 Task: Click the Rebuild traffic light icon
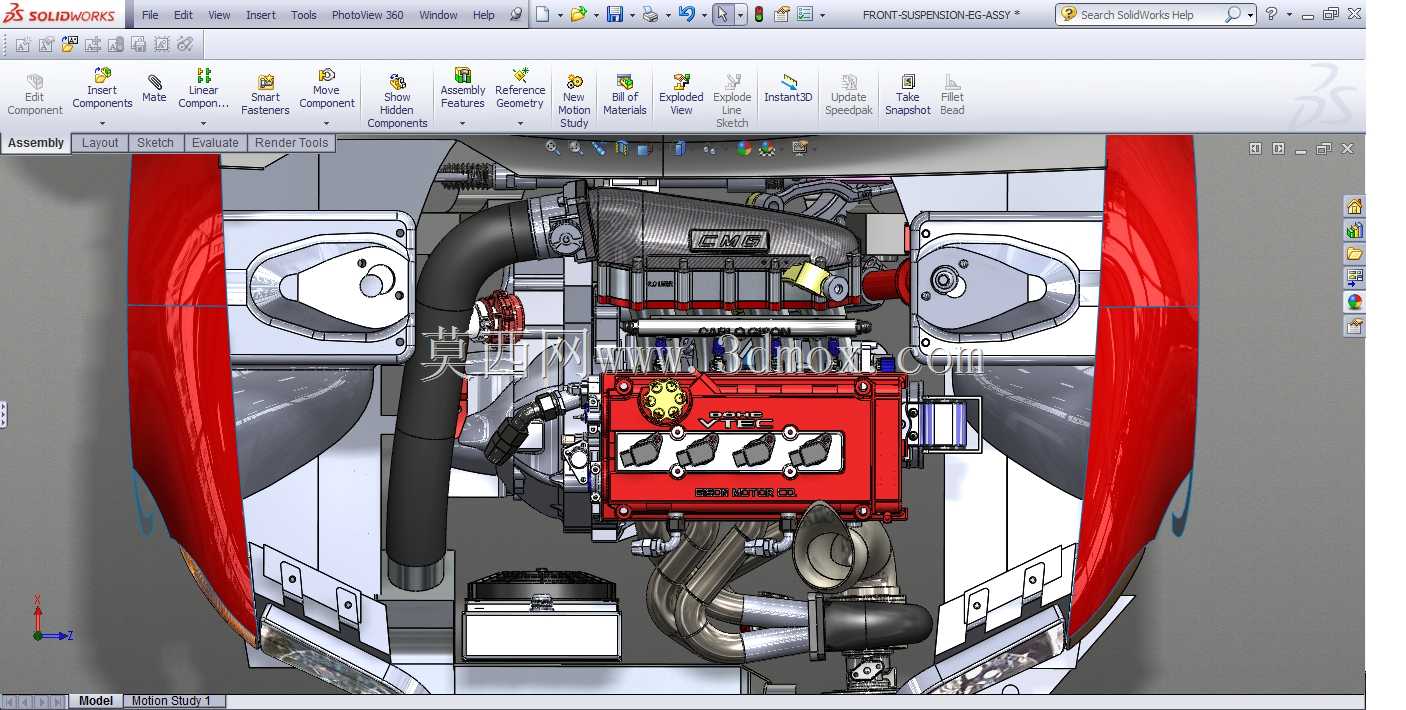coord(759,14)
